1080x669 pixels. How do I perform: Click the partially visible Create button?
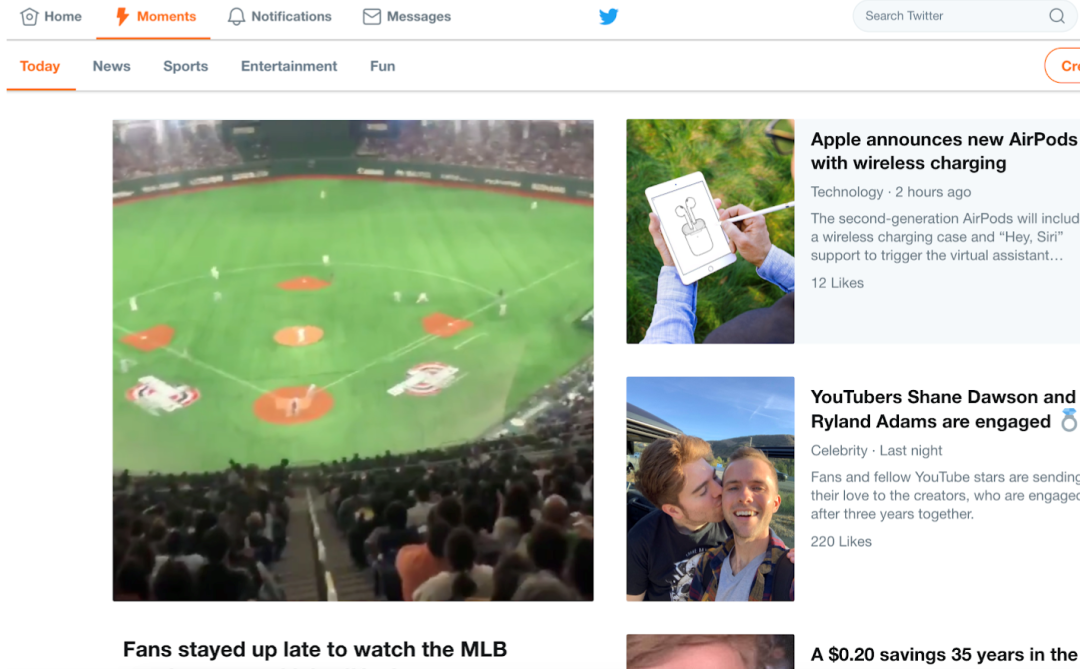pyautogui.click(x=1063, y=66)
